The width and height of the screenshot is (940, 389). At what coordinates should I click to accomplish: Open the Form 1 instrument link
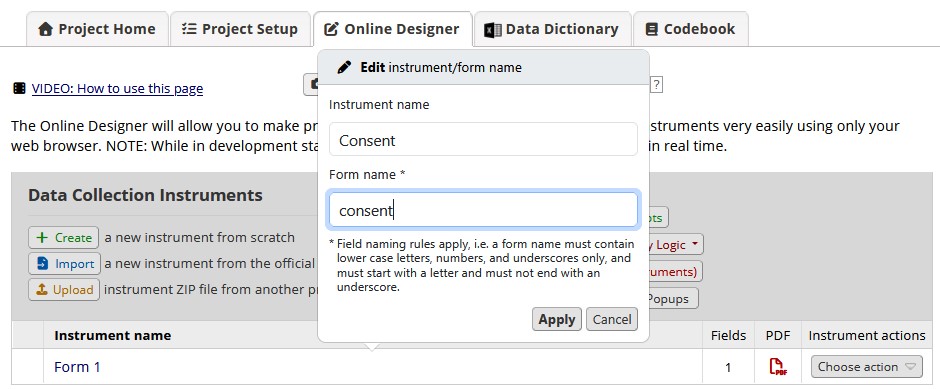pos(77,367)
